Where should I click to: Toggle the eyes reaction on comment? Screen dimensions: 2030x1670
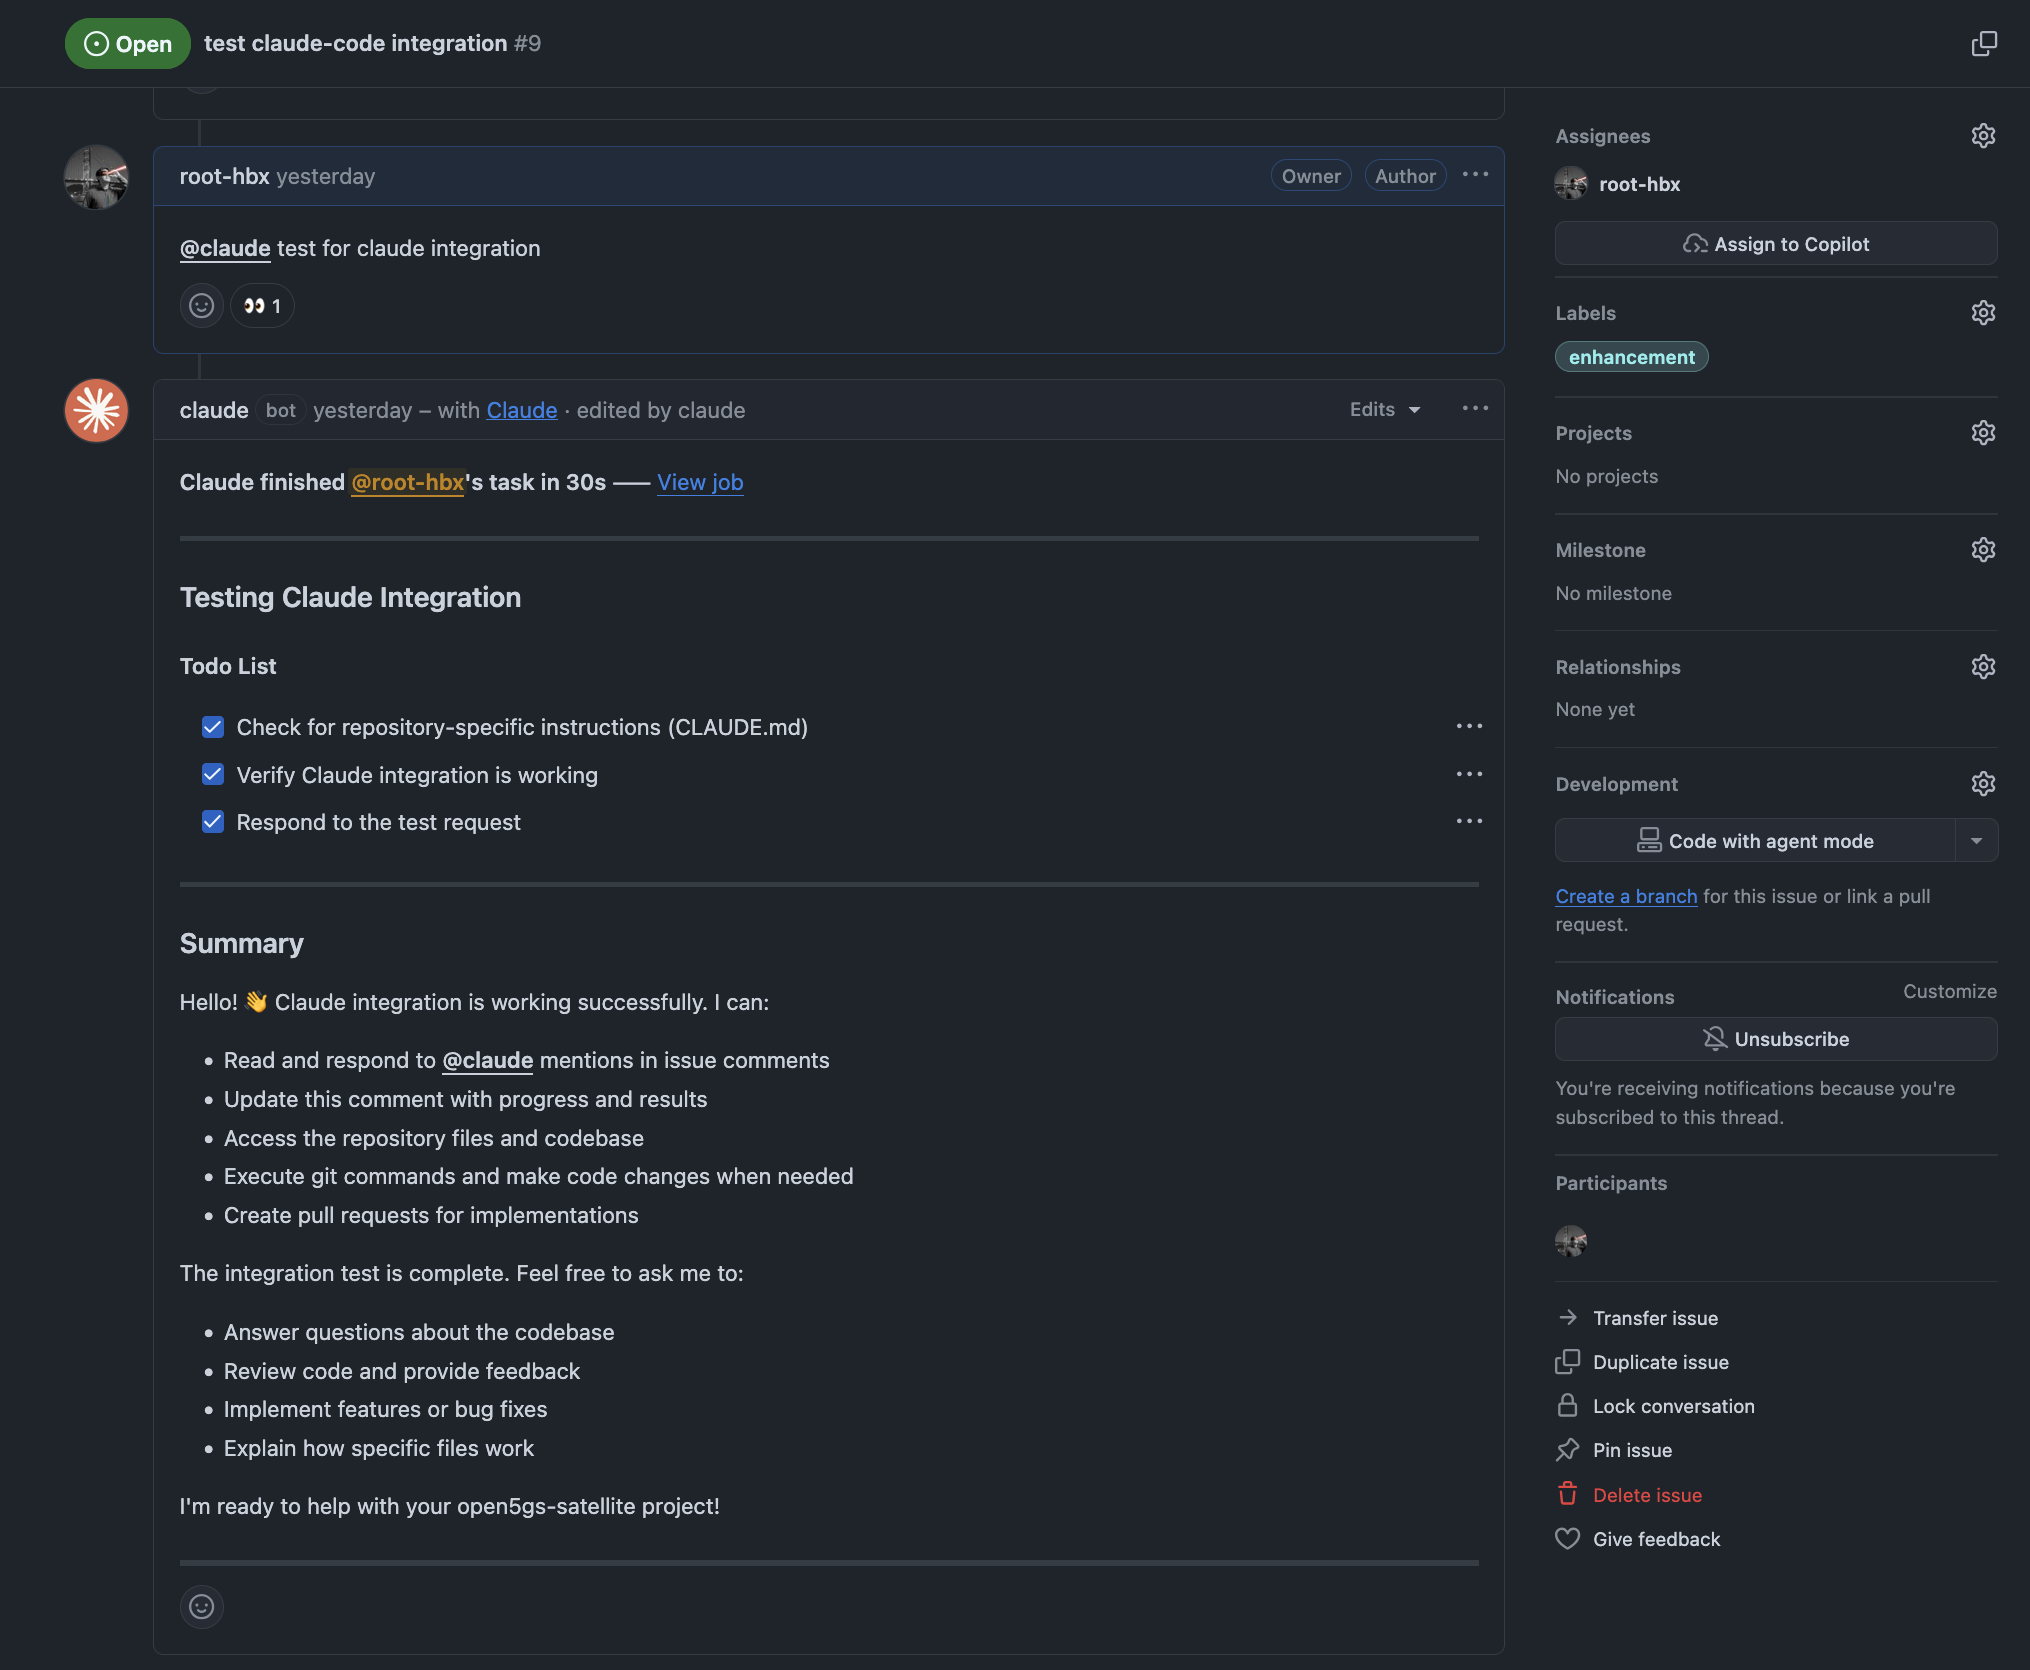262,306
